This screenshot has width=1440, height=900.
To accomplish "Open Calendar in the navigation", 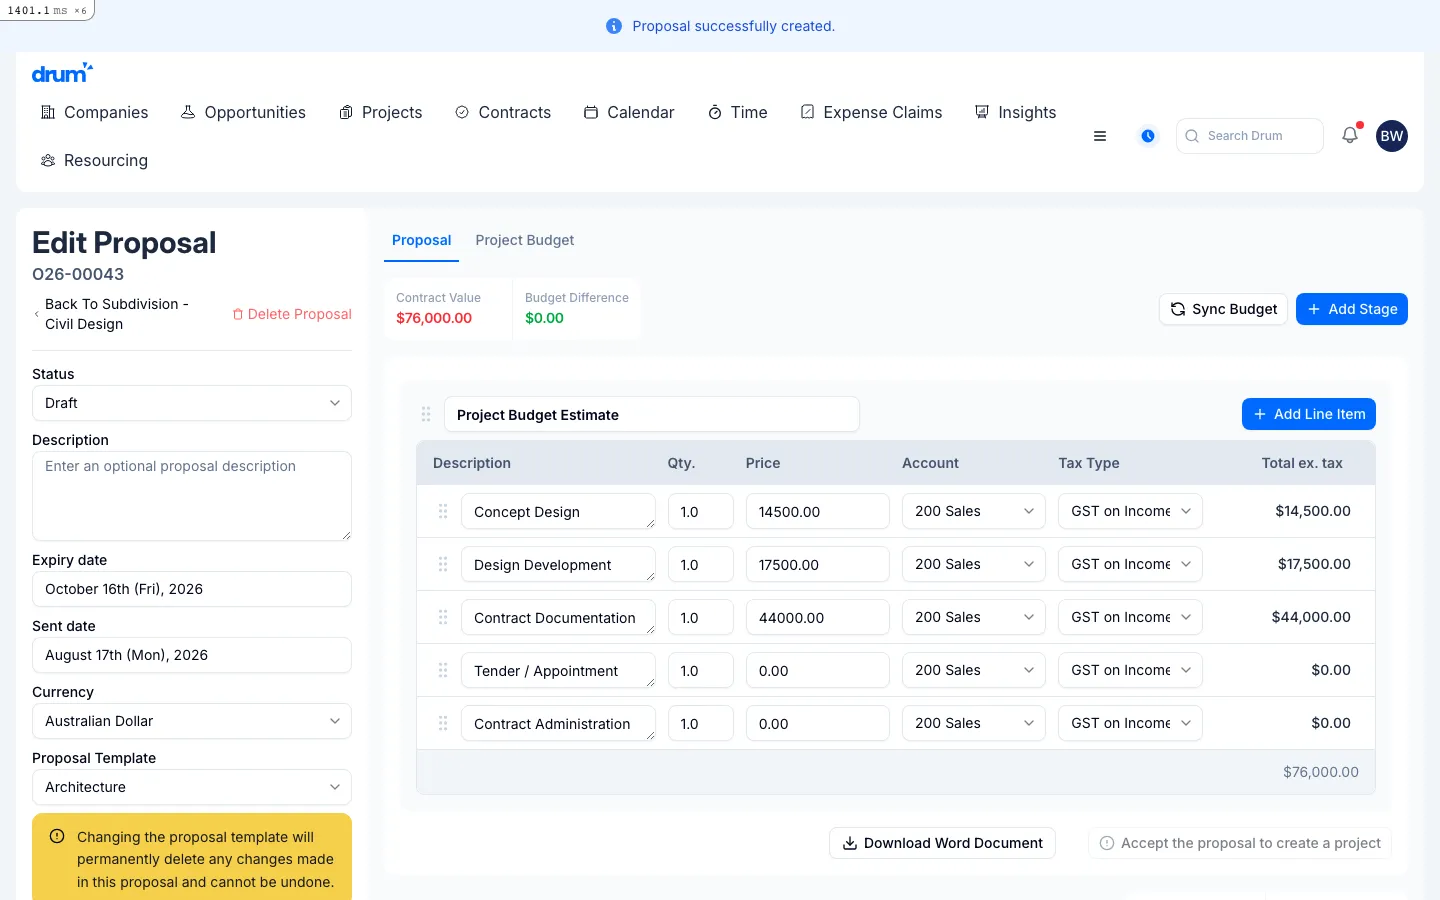I will [629, 112].
